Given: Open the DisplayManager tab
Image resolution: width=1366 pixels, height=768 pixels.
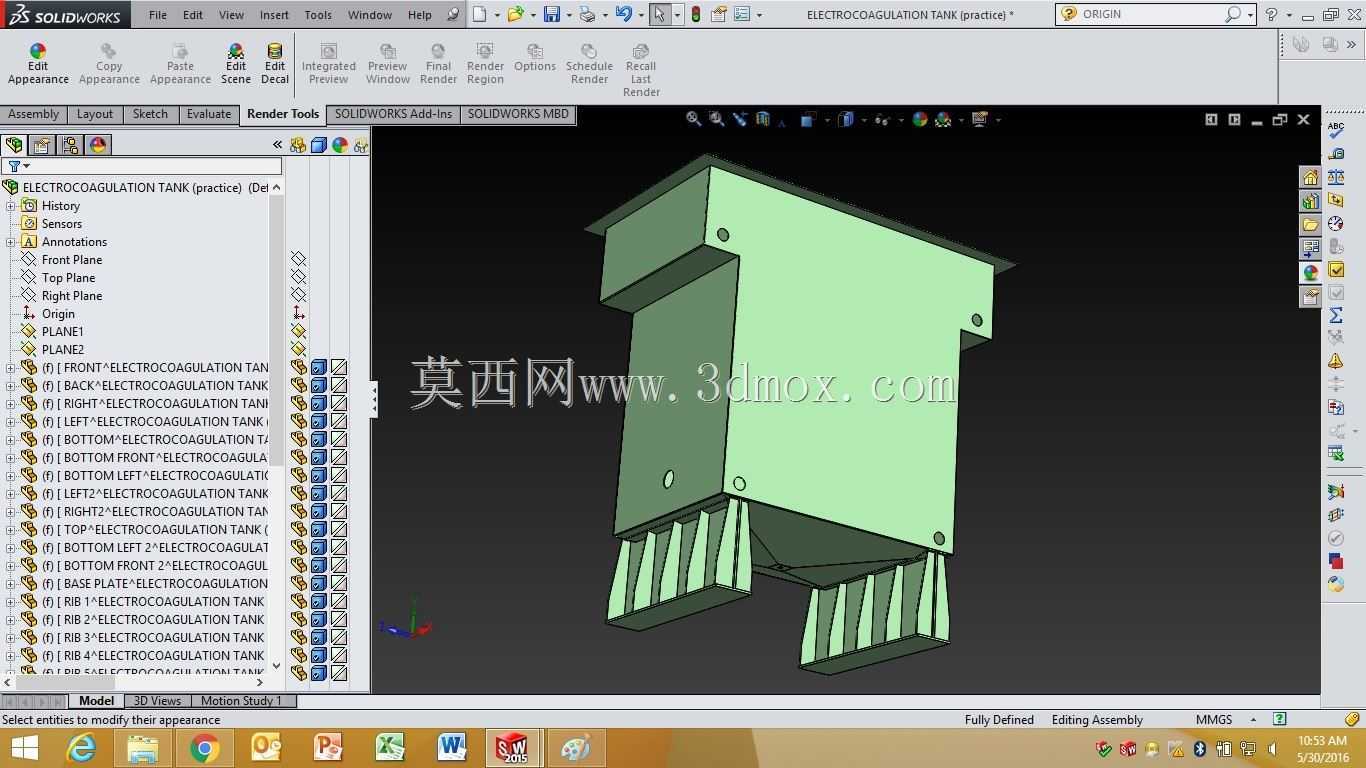Looking at the screenshot, I should click(x=98, y=145).
